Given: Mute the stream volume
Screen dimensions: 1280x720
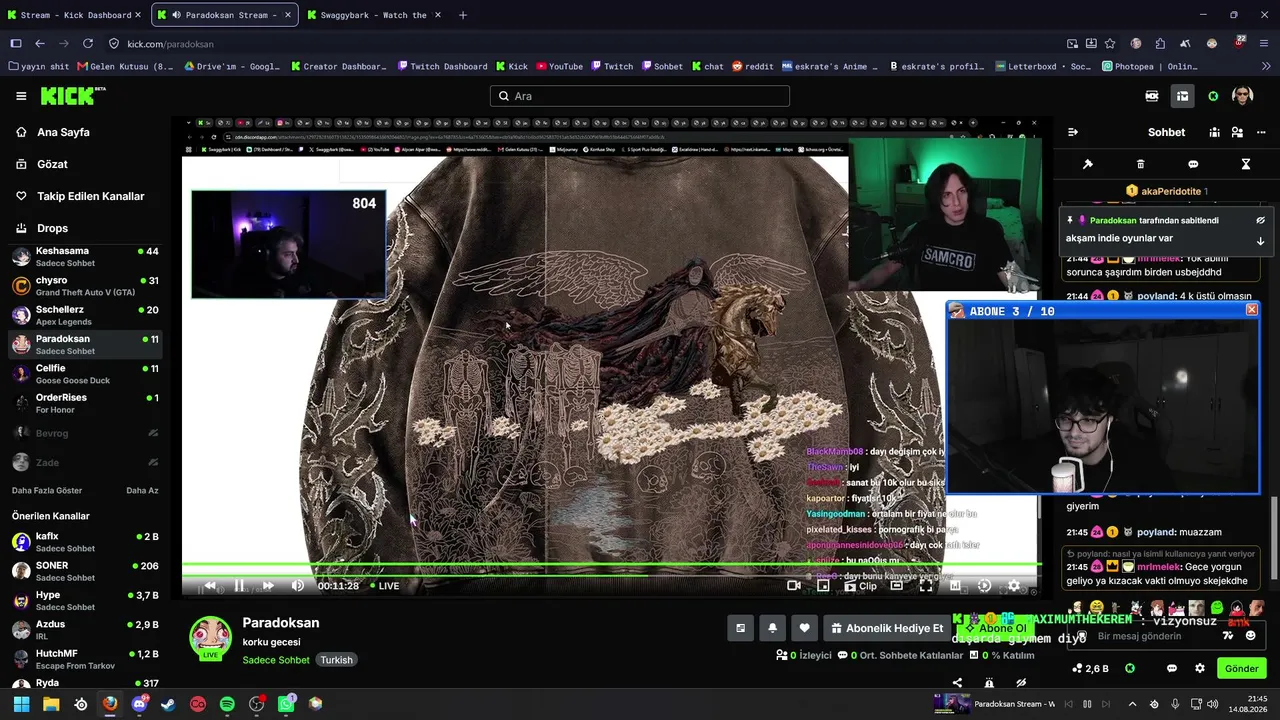Looking at the screenshot, I should tap(297, 586).
